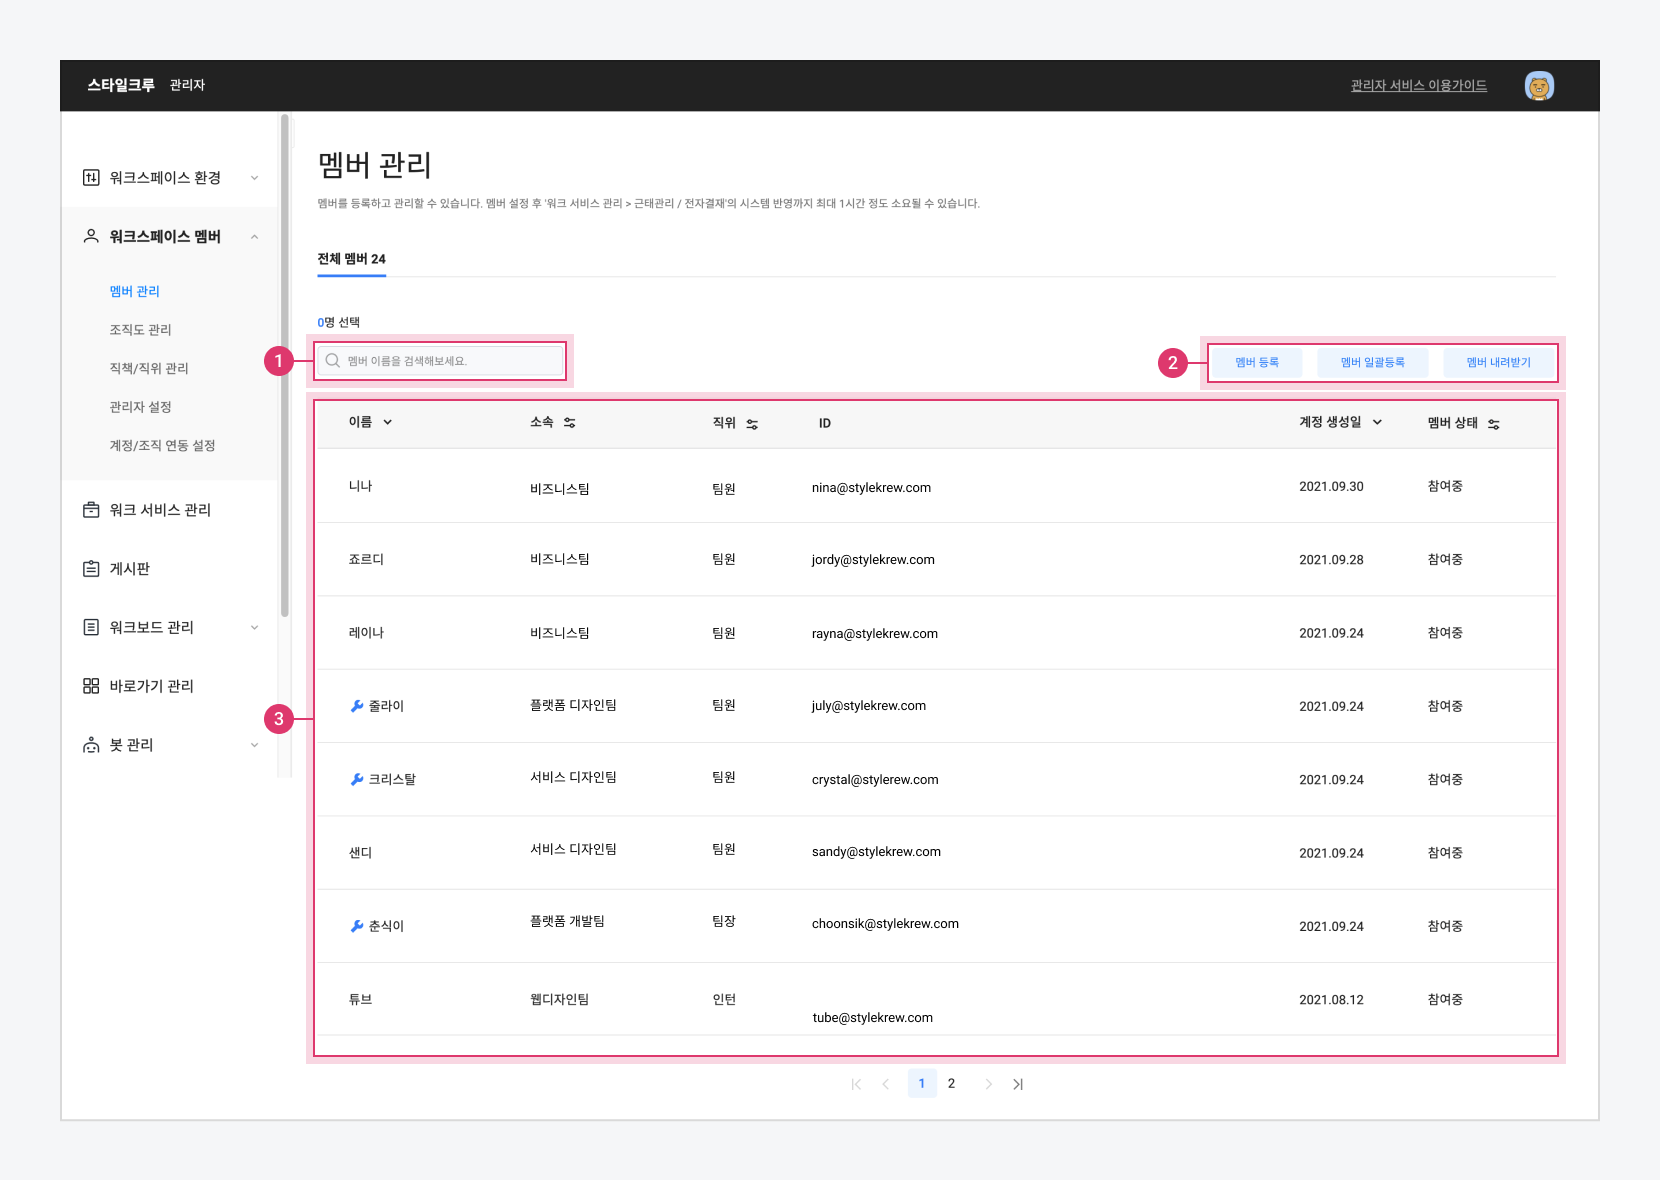Screen dimensions: 1660x1180
Task: Click the 멤버 등록 button
Action: pos(1256,362)
